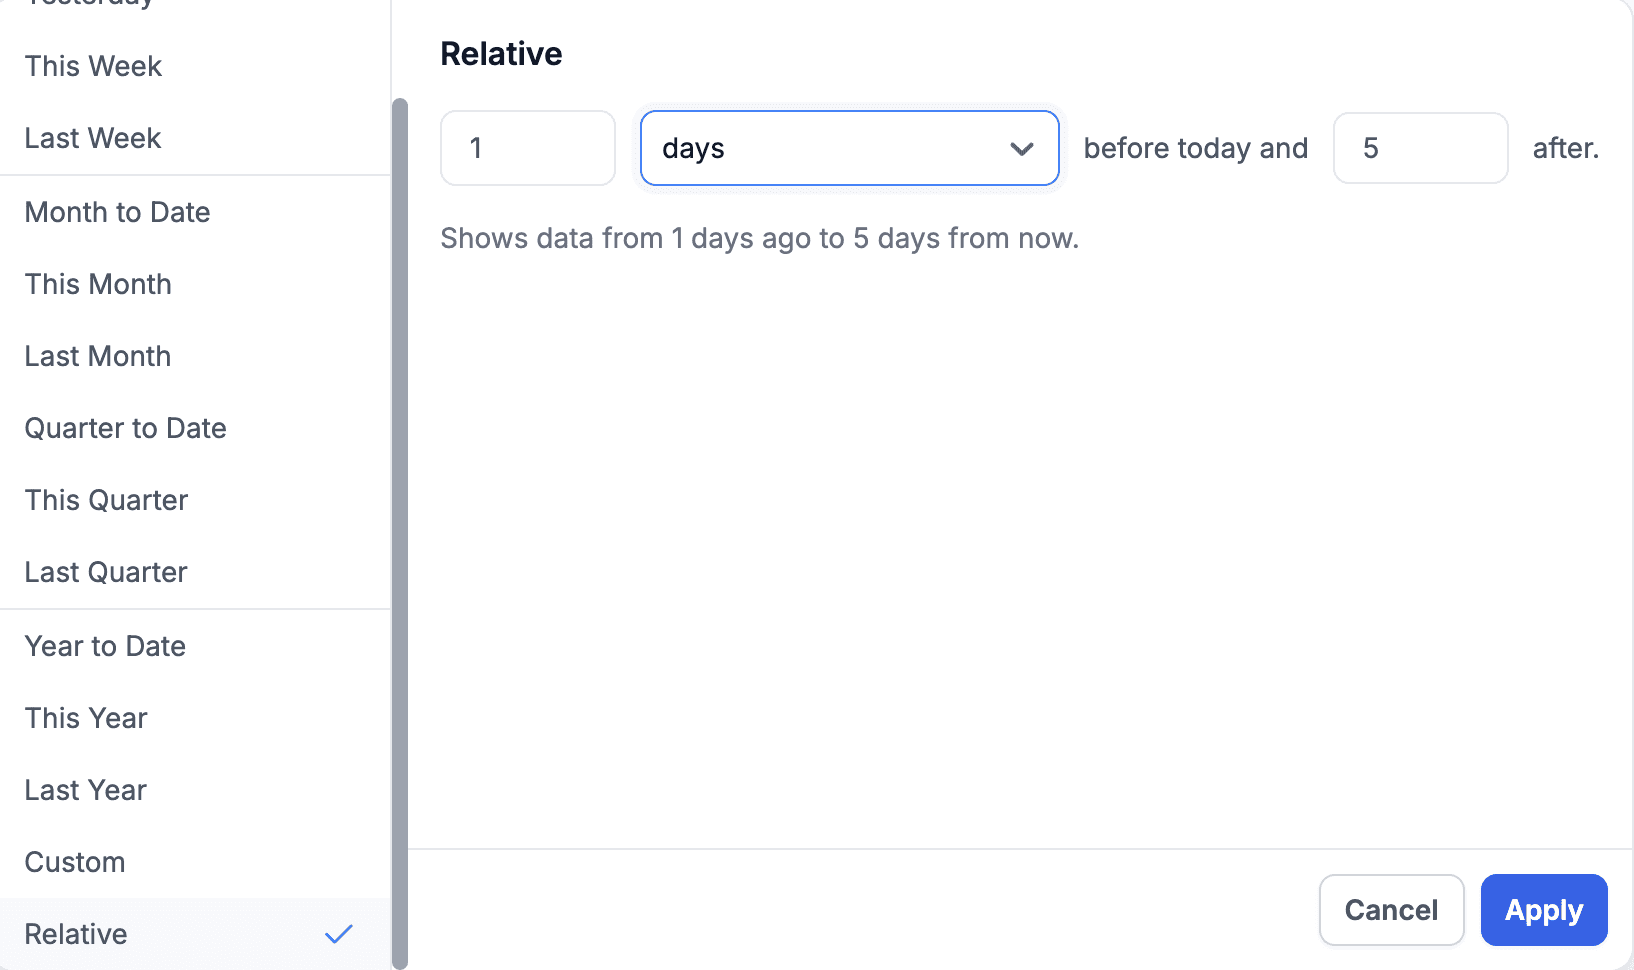This screenshot has width=1634, height=970.
Task: Pick Month to Date range
Action: (x=117, y=212)
